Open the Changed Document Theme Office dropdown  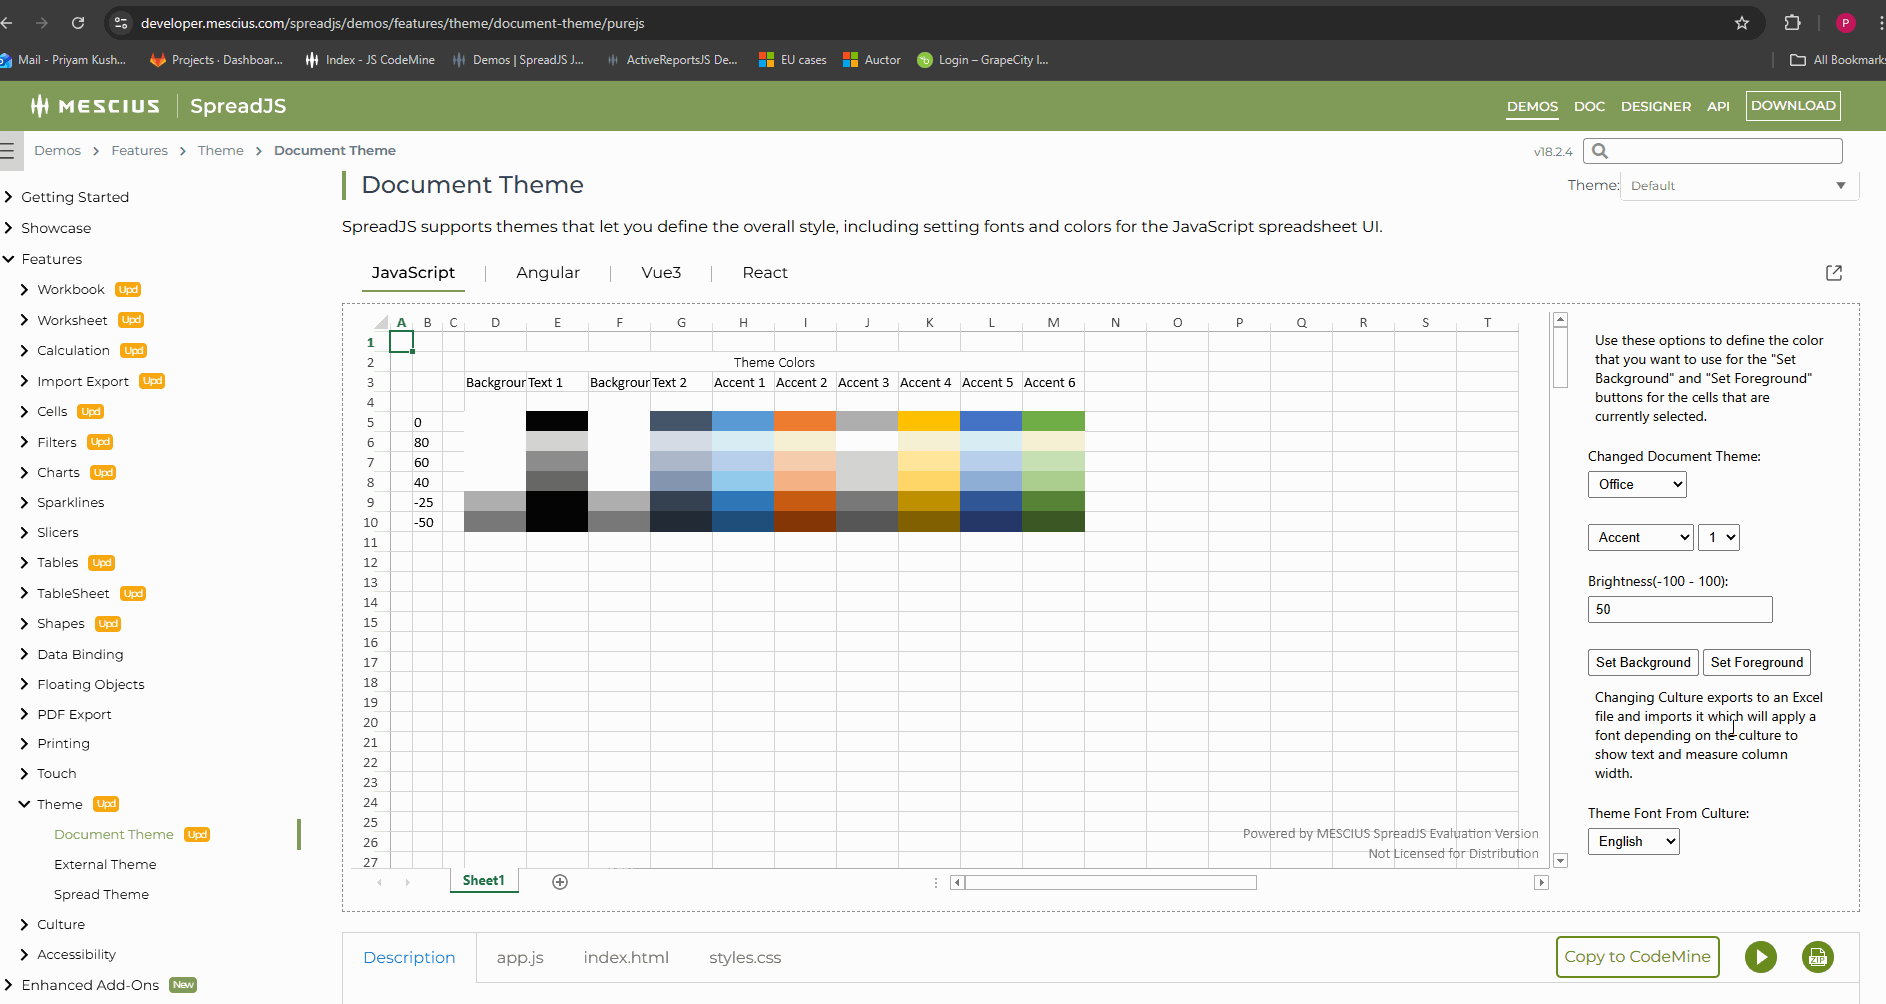tap(1637, 485)
